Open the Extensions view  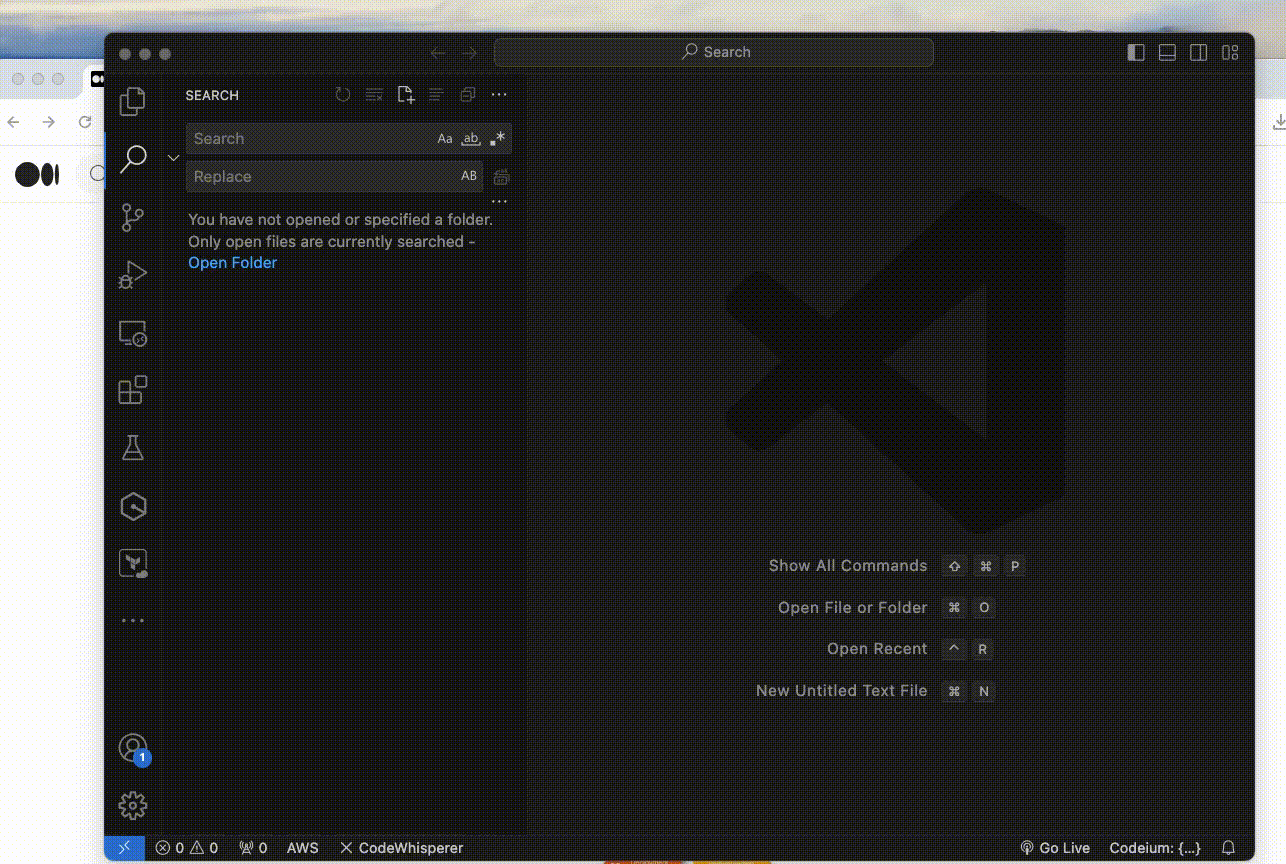point(133,390)
